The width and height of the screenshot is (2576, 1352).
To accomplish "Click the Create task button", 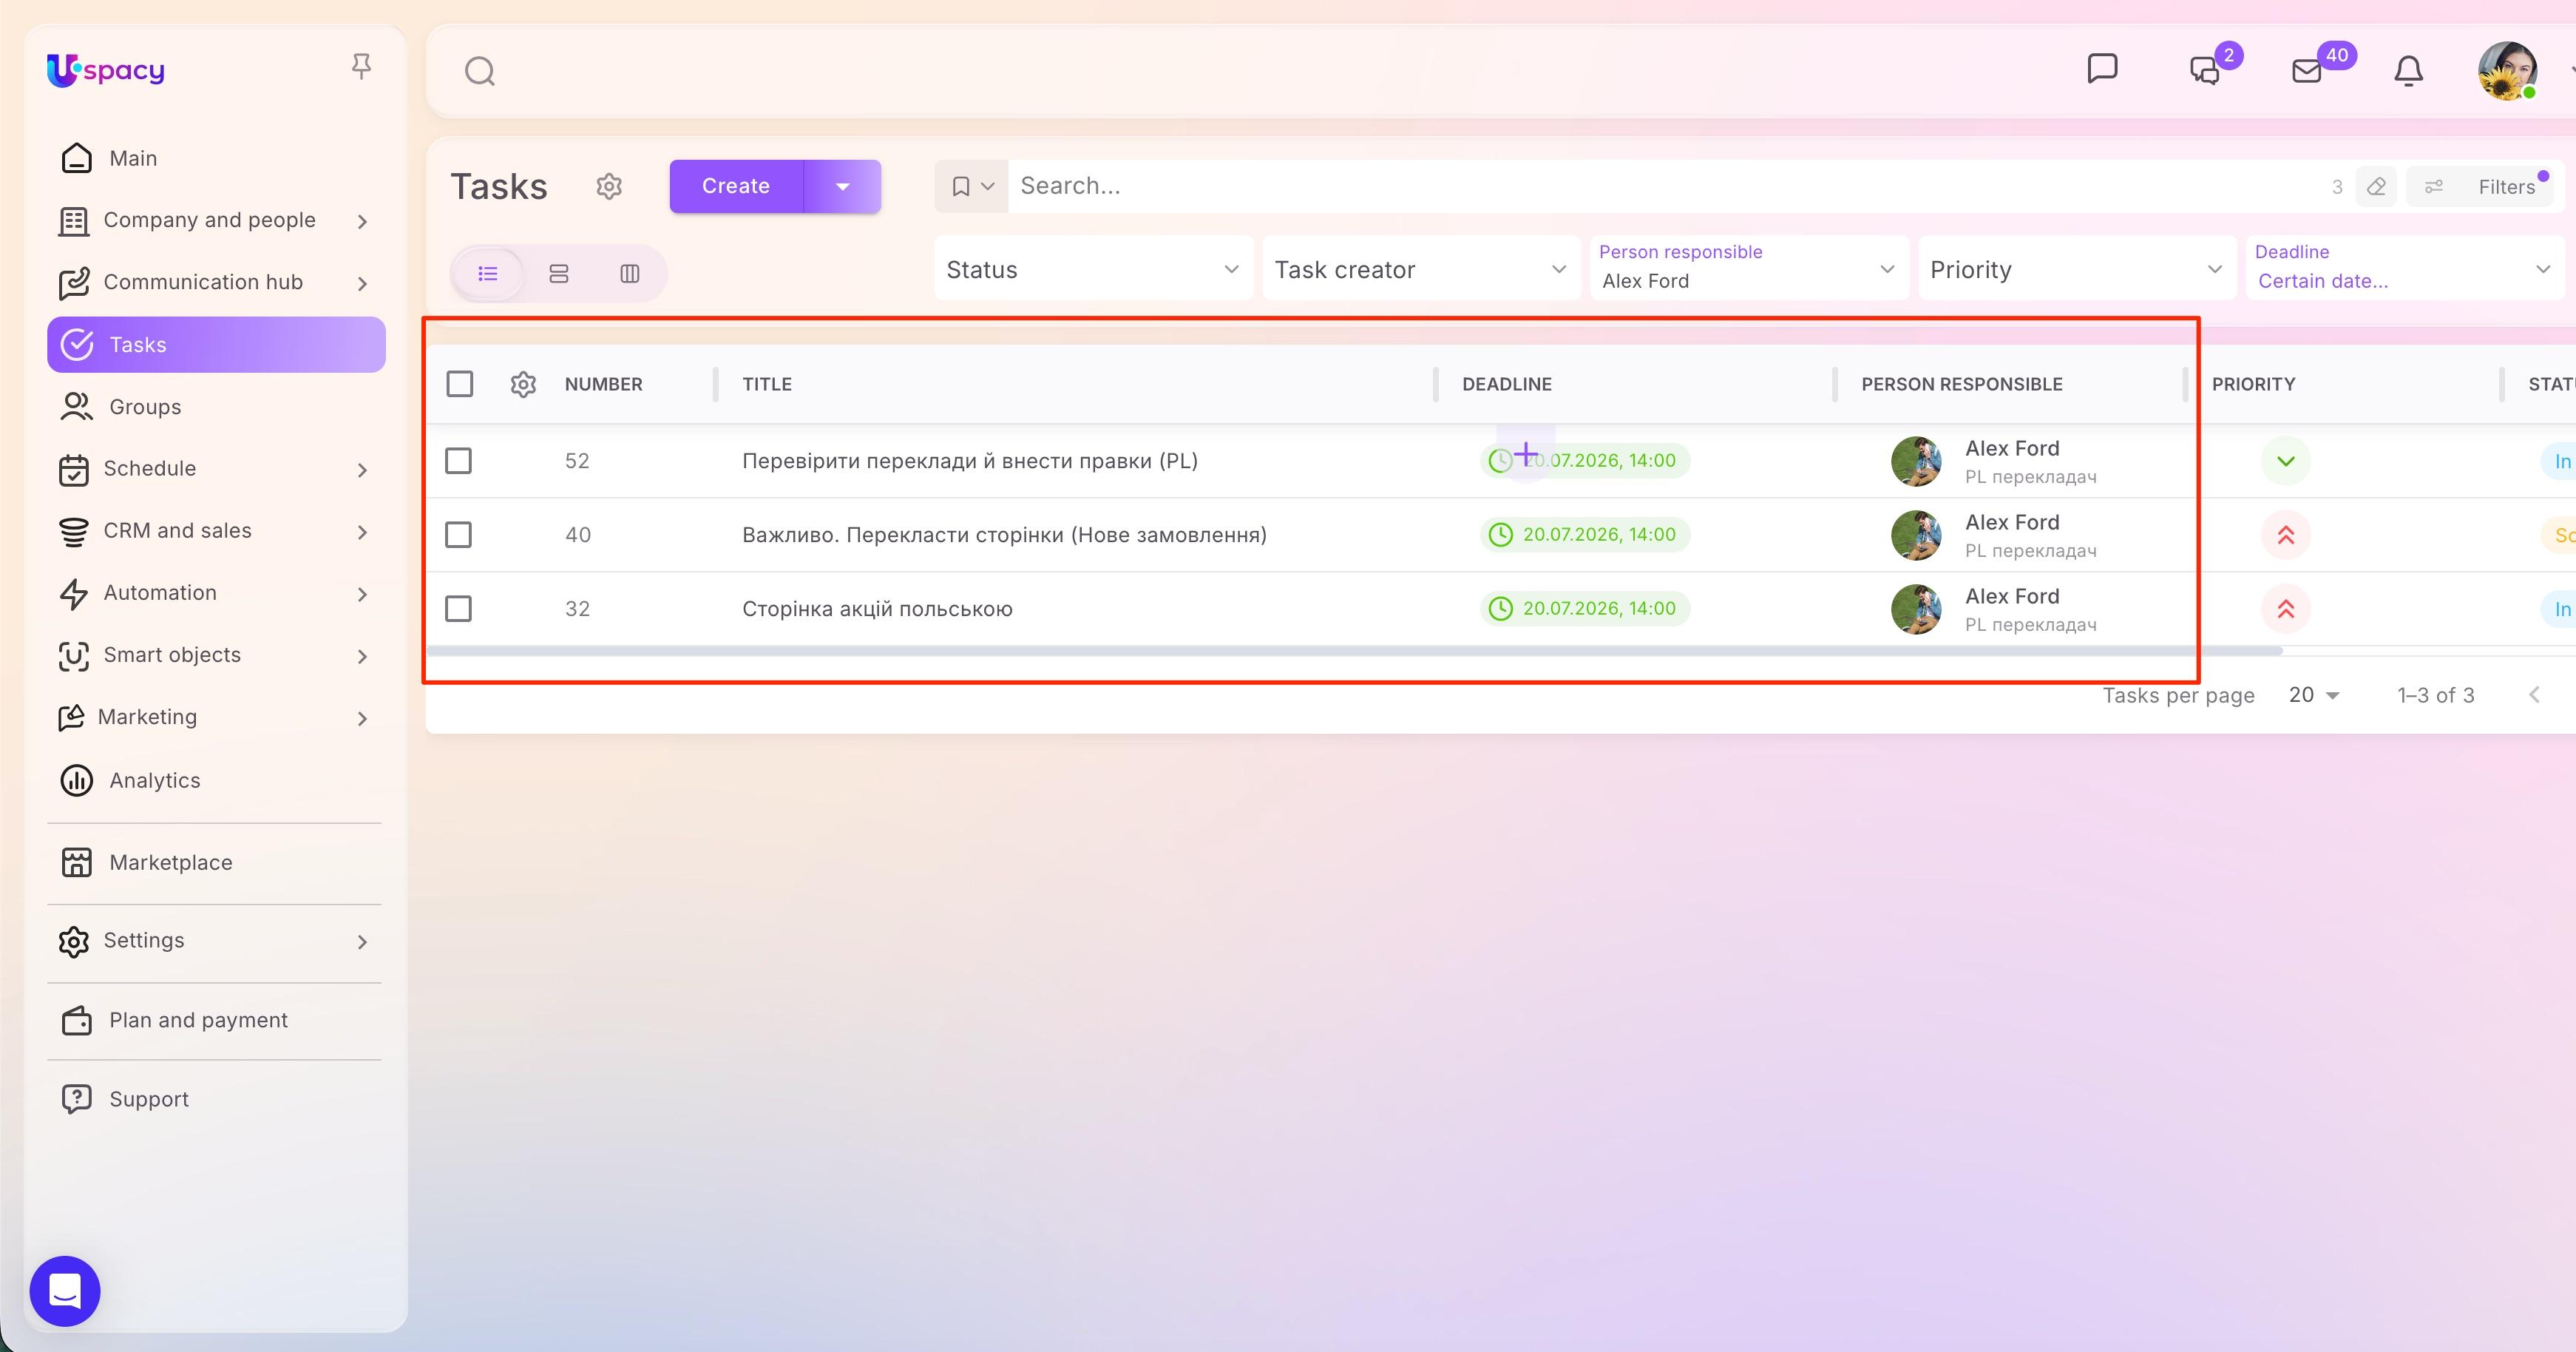I will [x=736, y=186].
